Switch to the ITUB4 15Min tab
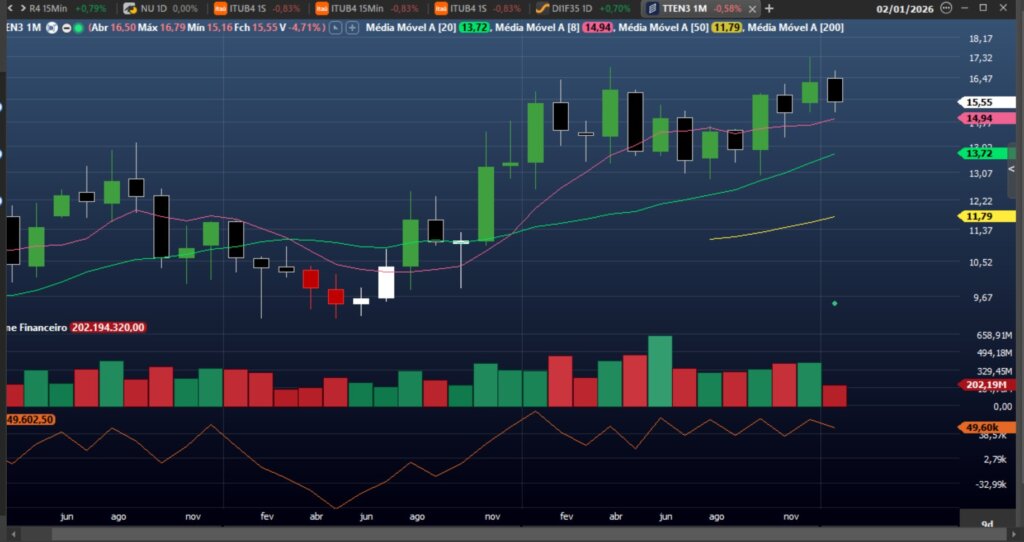Image resolution: width=1024 pixels, height=542 pixels. pos(352,8)
